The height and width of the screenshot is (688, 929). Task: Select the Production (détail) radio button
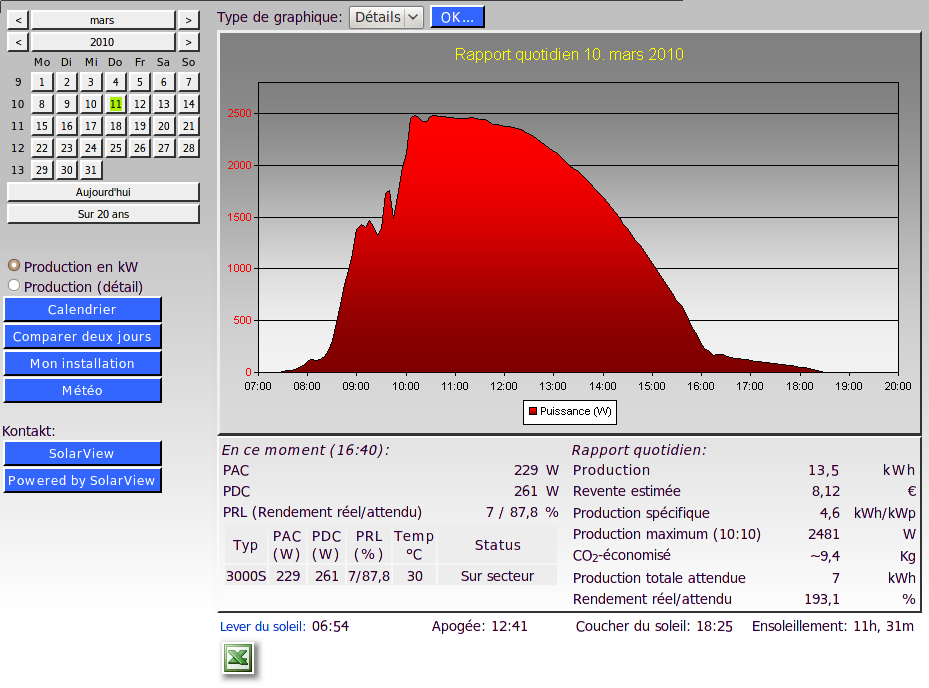coord(14,286)
